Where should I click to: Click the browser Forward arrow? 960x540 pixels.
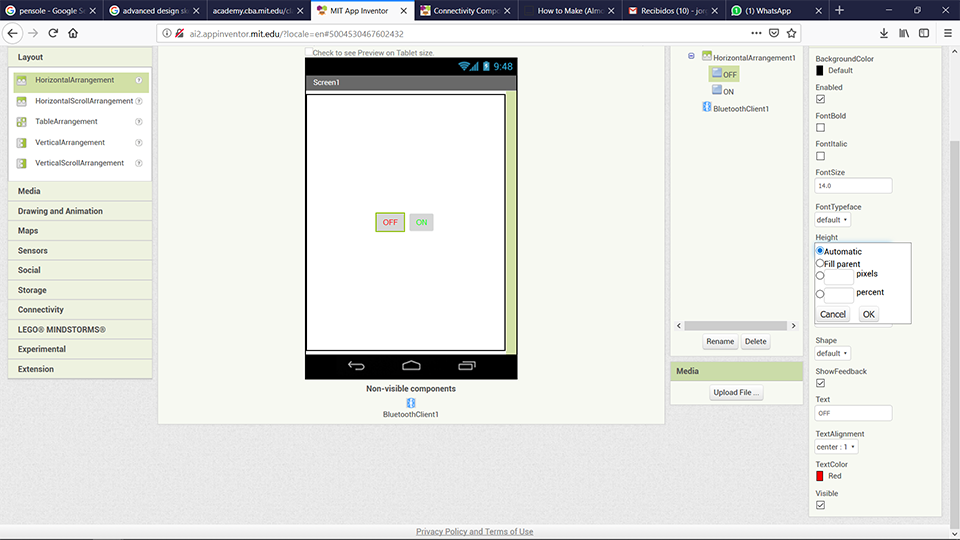pyautogui.click(x=33, y=33)
